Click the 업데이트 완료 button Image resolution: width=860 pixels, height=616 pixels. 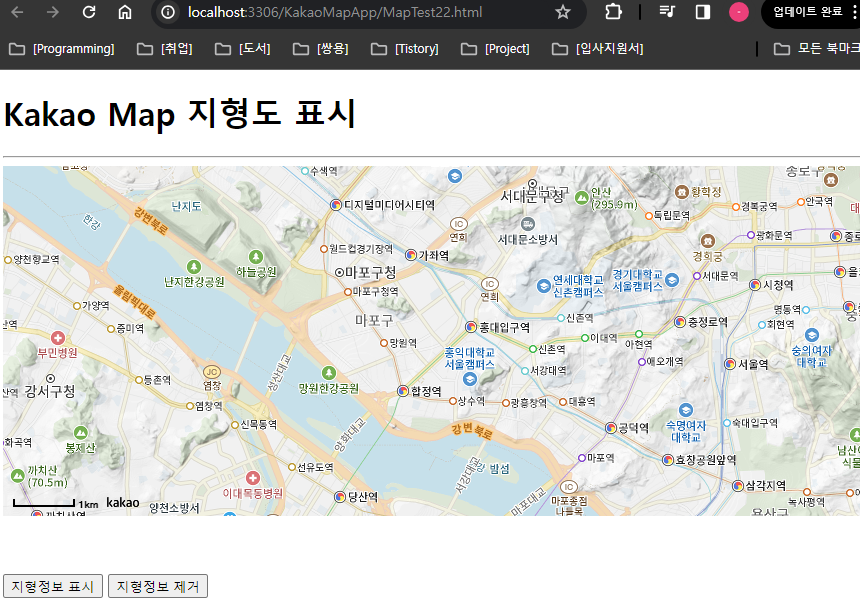[x=807, y=12]
